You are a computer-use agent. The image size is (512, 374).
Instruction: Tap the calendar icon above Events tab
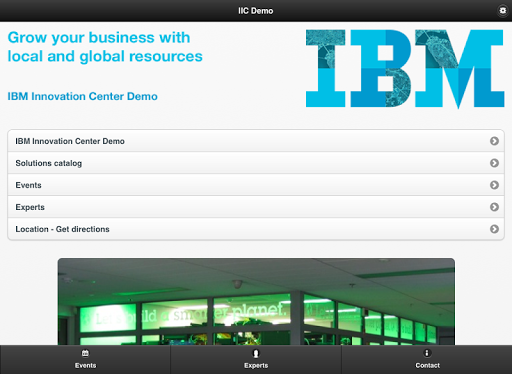[85, 353]
